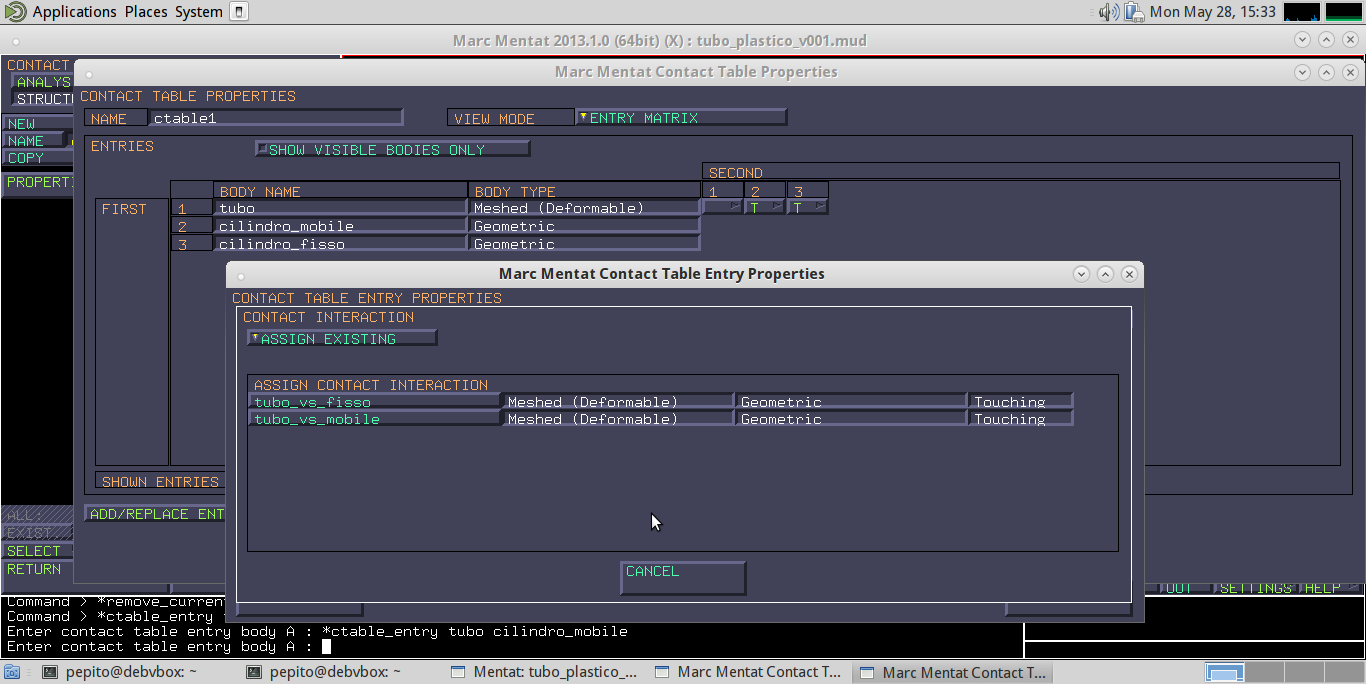Click STRUCTURAL item in top-left panel

[44, 99]
